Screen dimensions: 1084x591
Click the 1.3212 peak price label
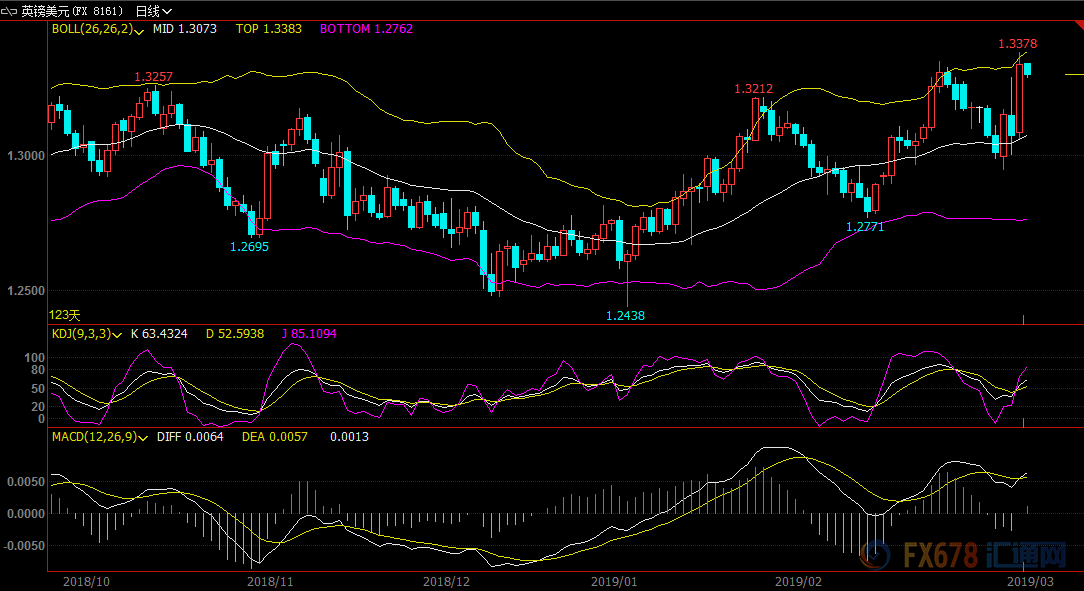(x=753, y=89)
